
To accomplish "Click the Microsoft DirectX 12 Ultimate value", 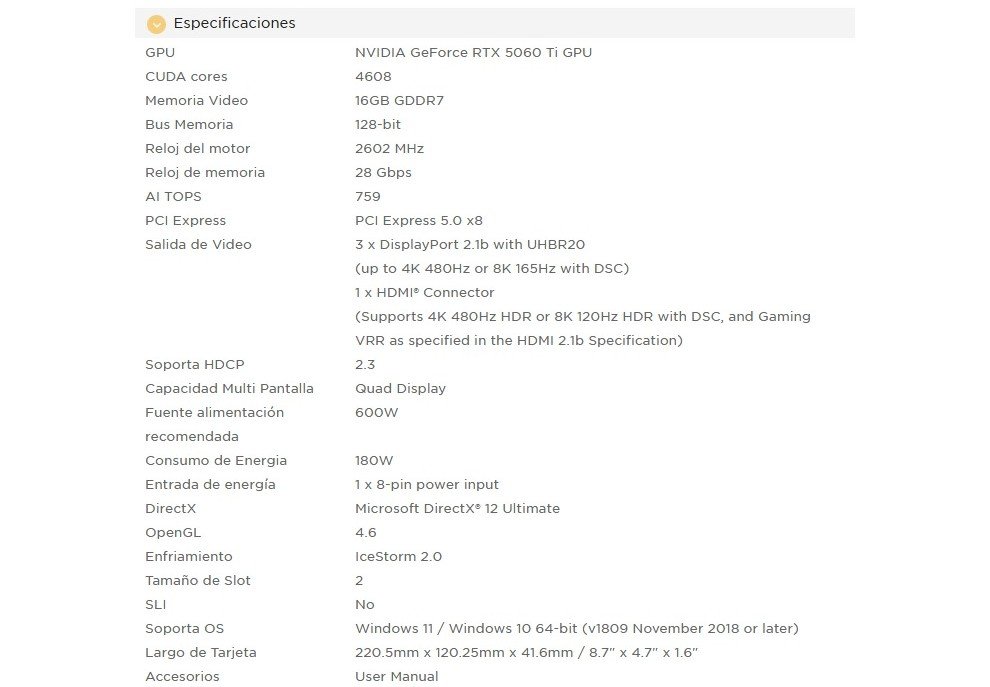I will pos(457,508).
